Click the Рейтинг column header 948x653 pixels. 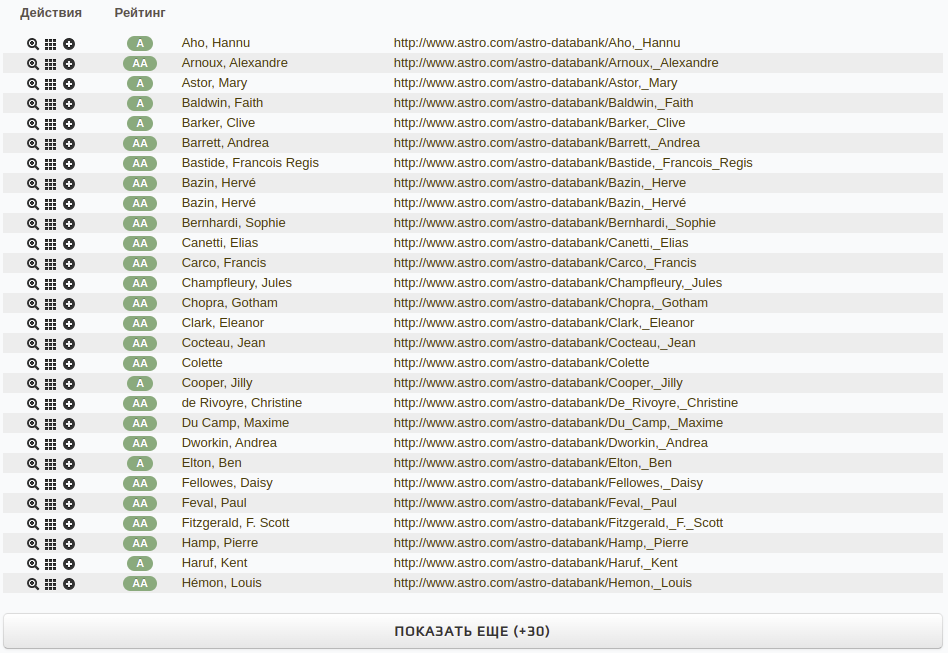[140, 13]
